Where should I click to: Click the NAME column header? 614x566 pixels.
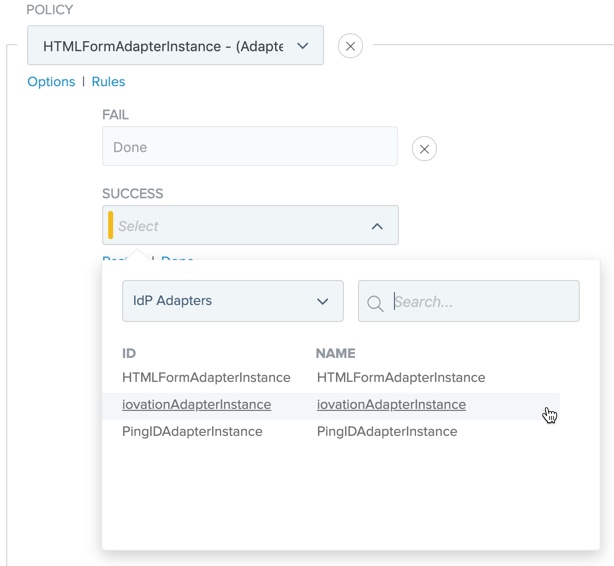click(x=335, y=353)
